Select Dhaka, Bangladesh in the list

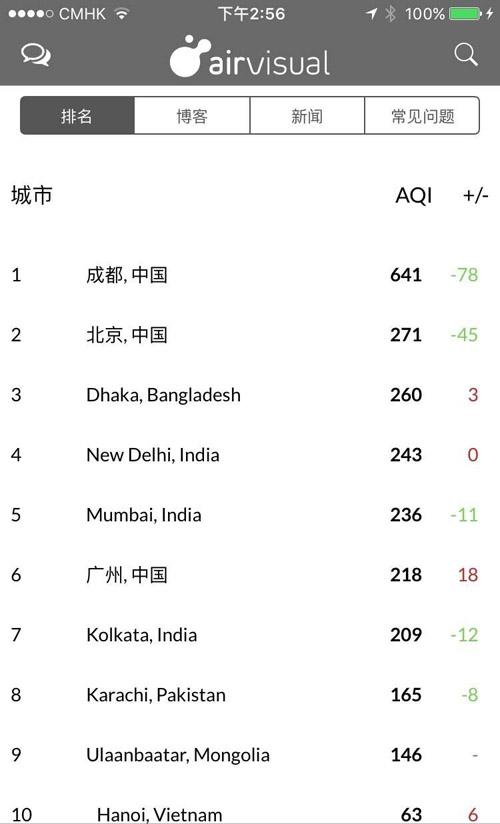point(250,395)
